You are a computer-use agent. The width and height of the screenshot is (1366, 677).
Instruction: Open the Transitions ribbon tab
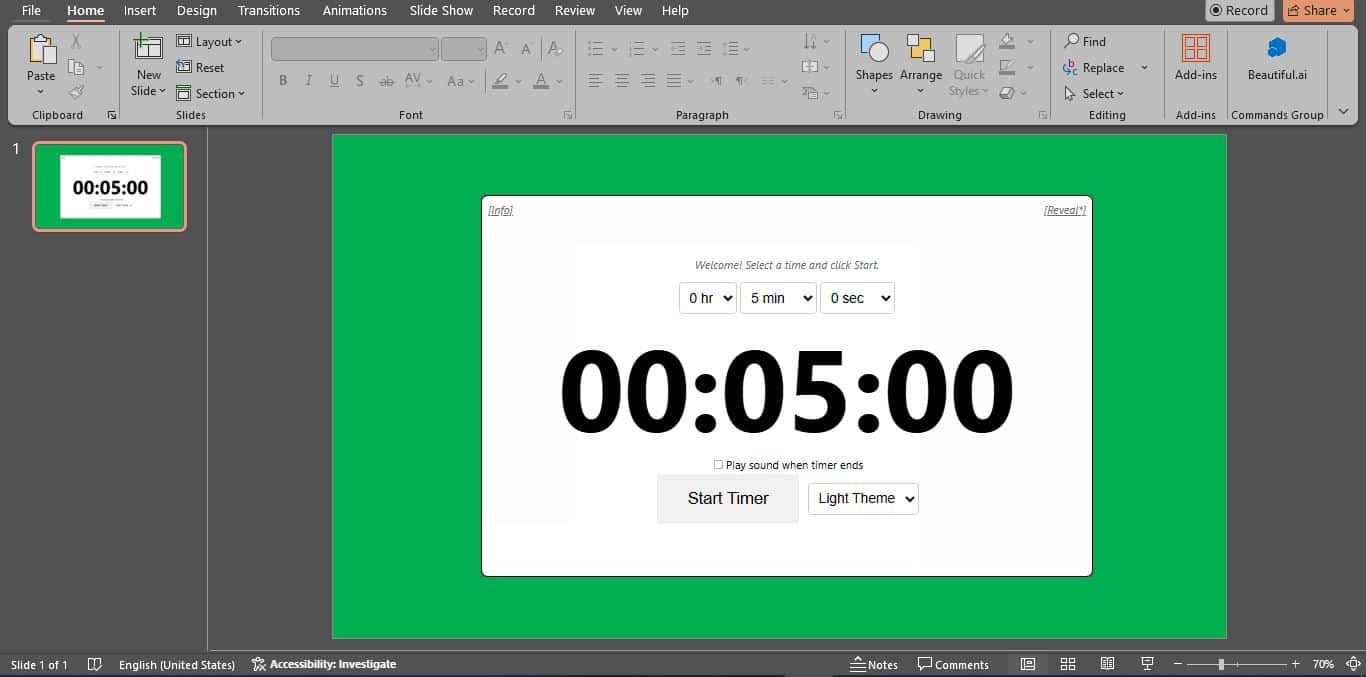268,11
